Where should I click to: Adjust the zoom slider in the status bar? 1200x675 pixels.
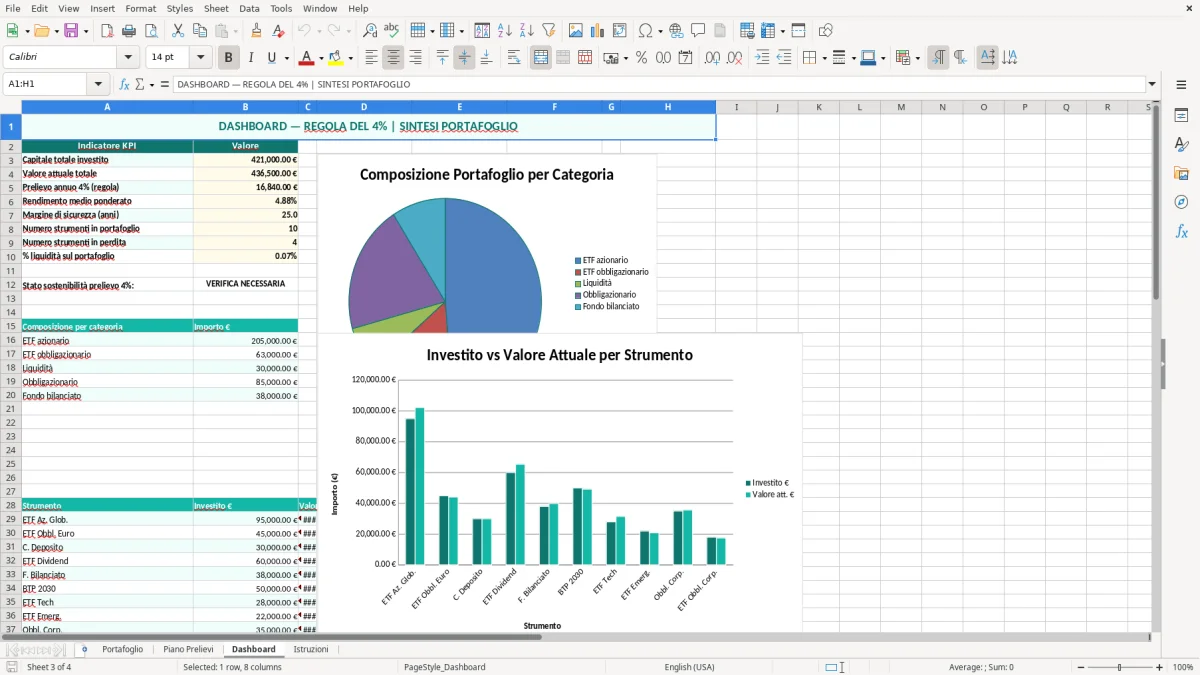[x=1119, y=667]
